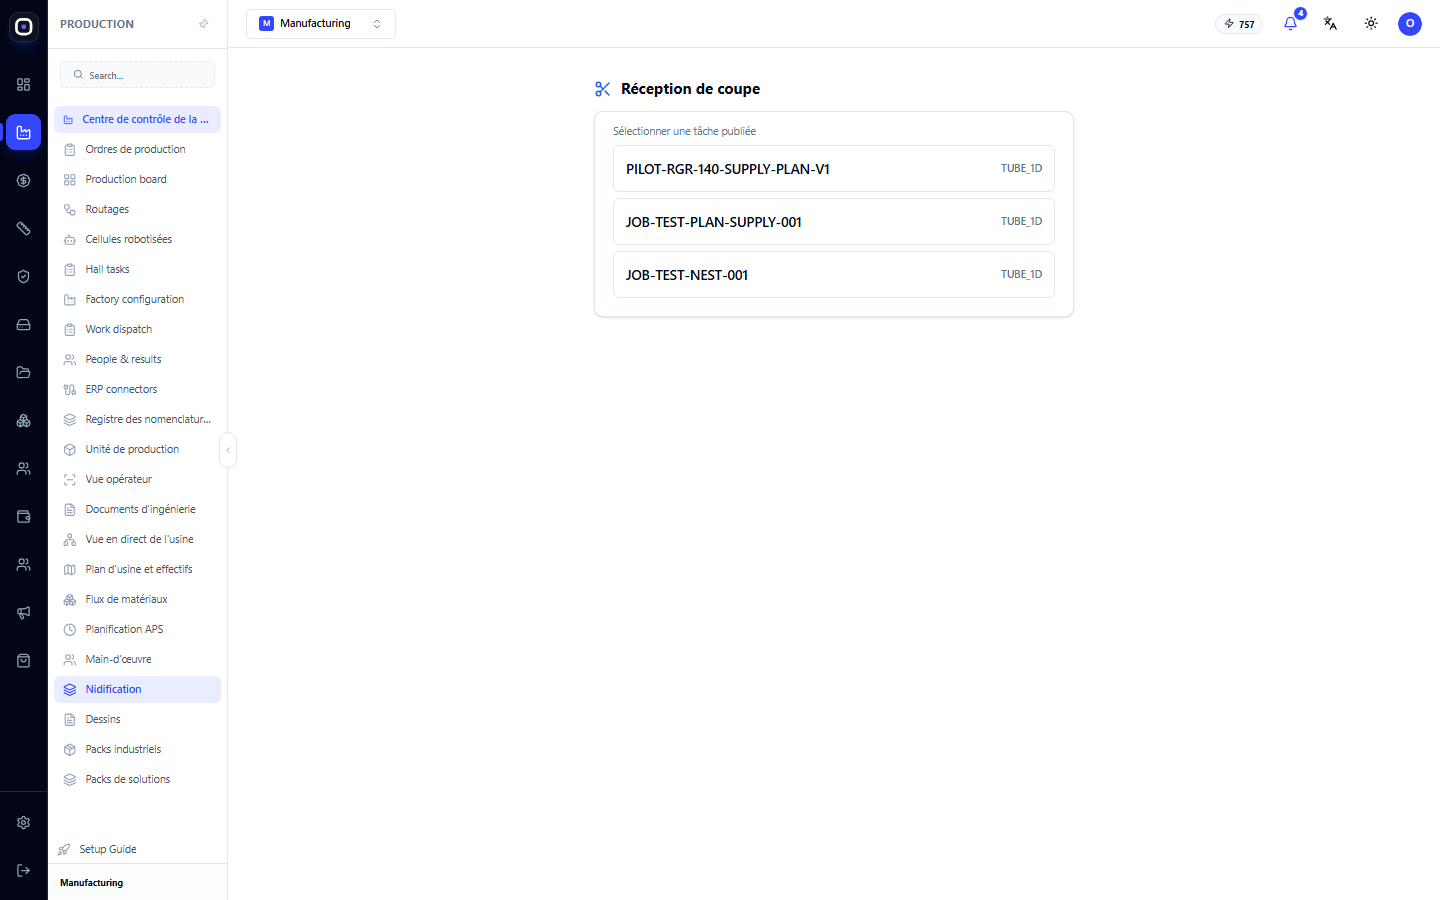Open Dessins page
Image resolution: width=1440 pixels, height=900 pixels.
[x=137, y=719]
